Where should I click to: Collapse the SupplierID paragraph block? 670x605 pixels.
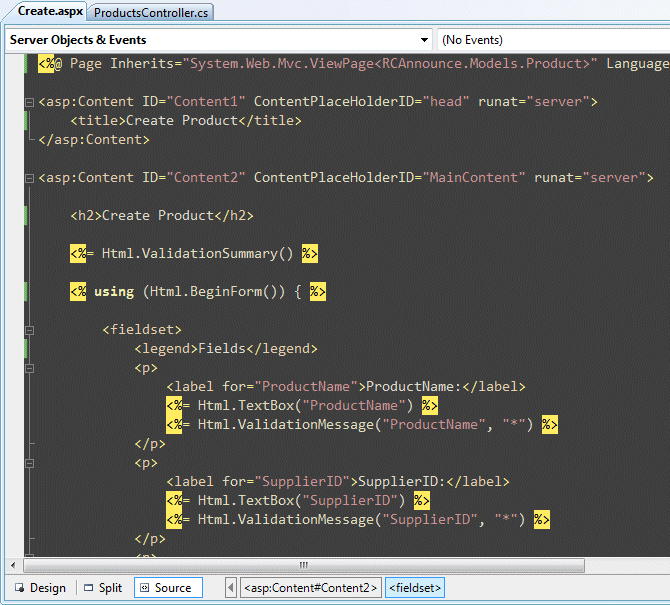[29, 464]
